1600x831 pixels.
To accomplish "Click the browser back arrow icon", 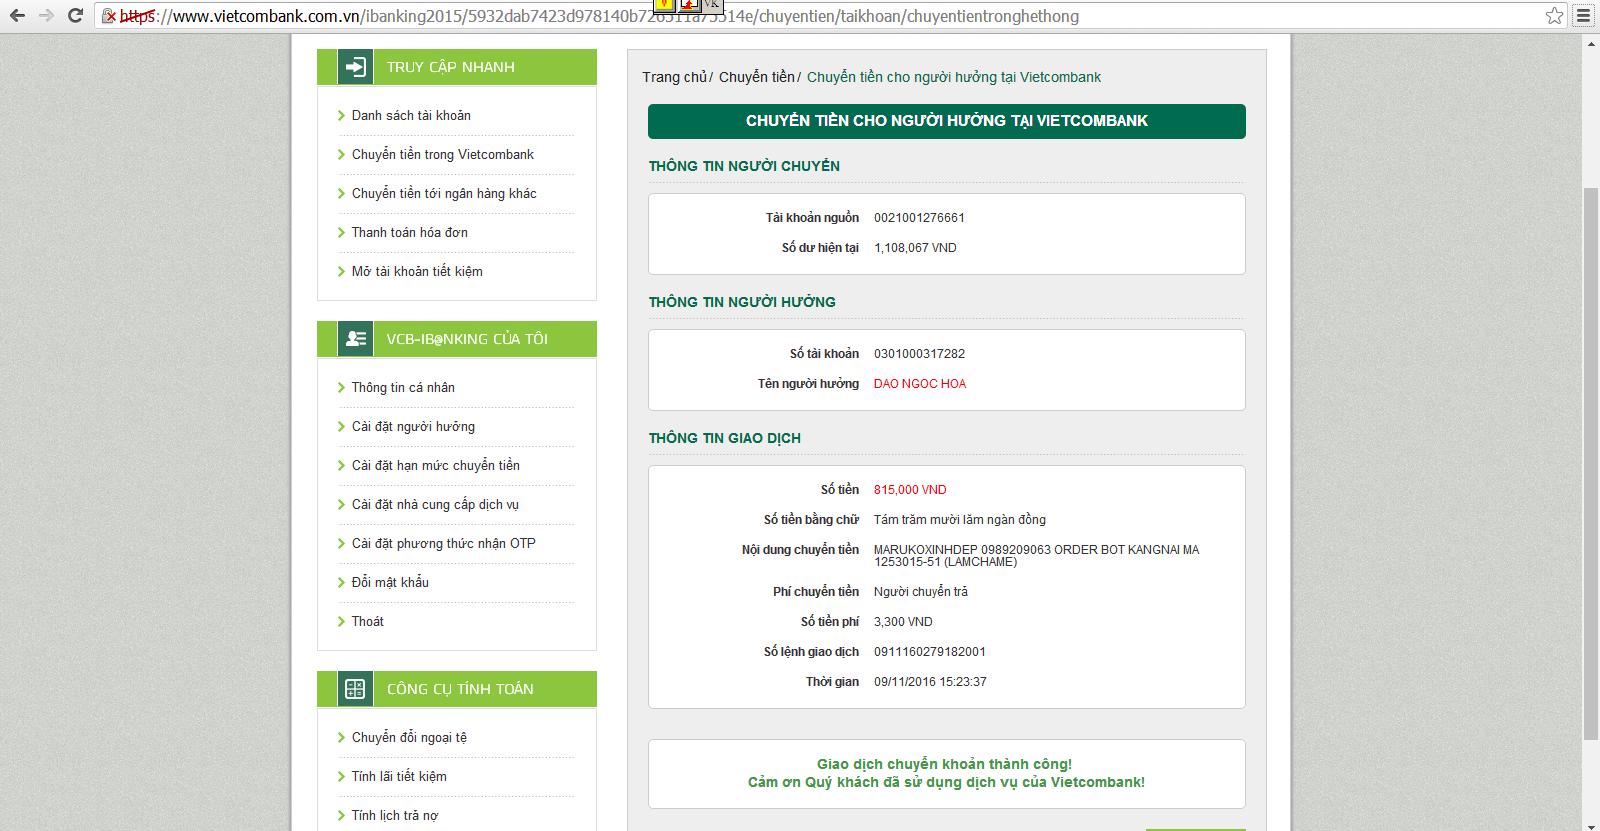I will tap(17, 16).
